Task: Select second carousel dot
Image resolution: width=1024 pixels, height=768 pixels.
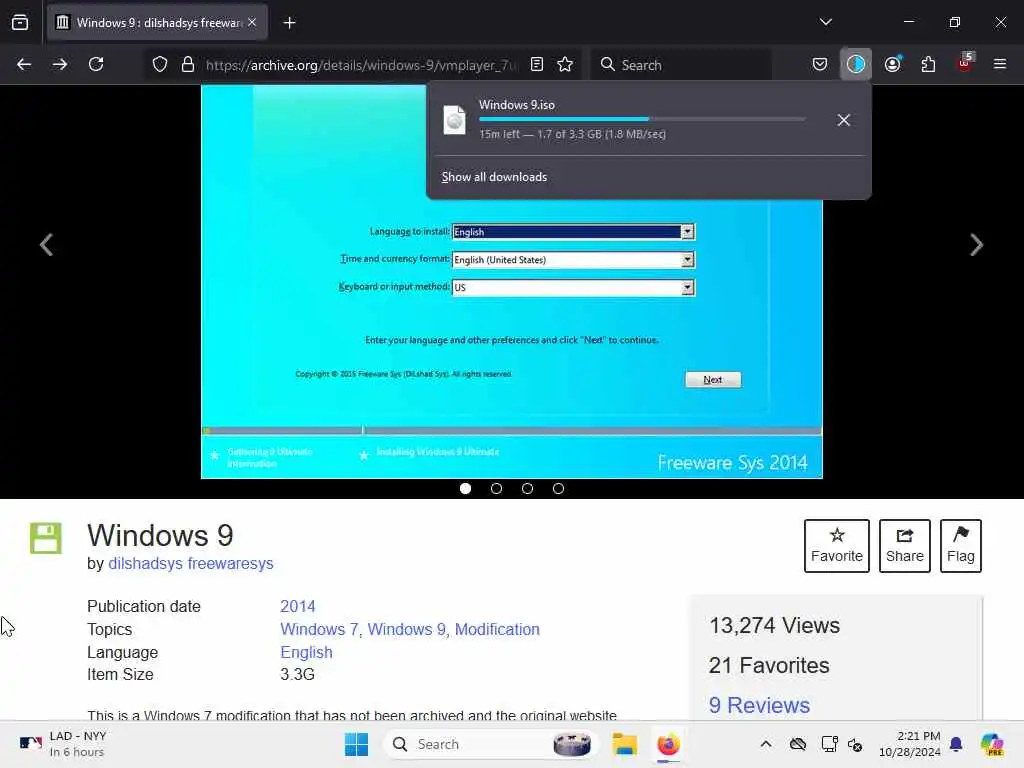Action: click(496, 488)
